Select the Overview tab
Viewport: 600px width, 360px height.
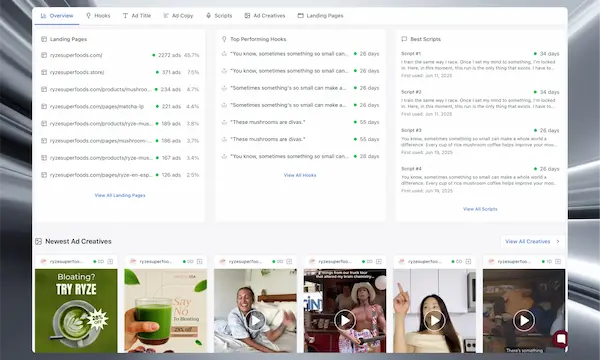(x=57, y=16)
